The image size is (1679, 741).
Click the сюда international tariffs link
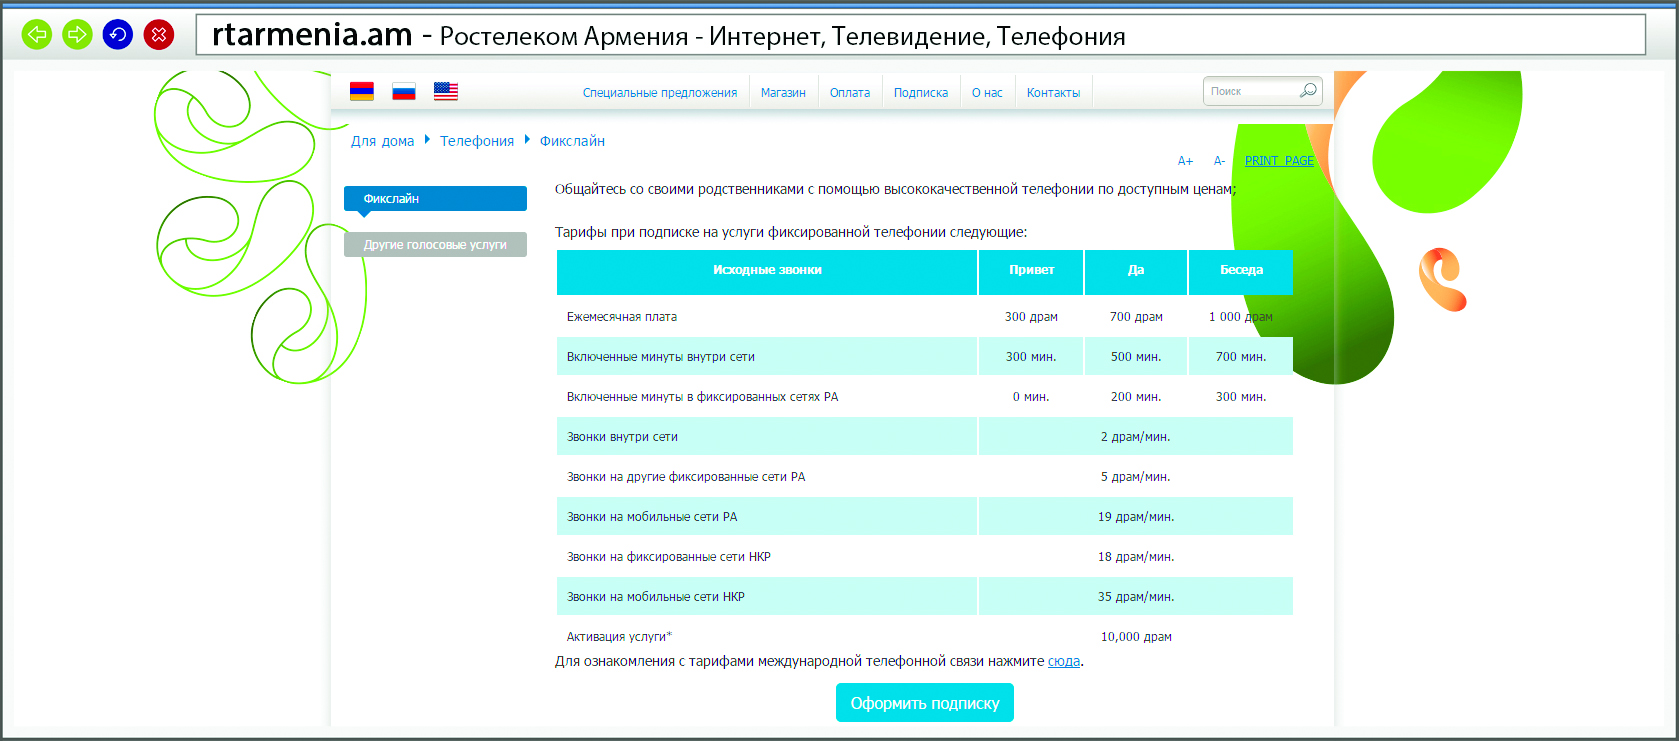[x=1064, y=661]
